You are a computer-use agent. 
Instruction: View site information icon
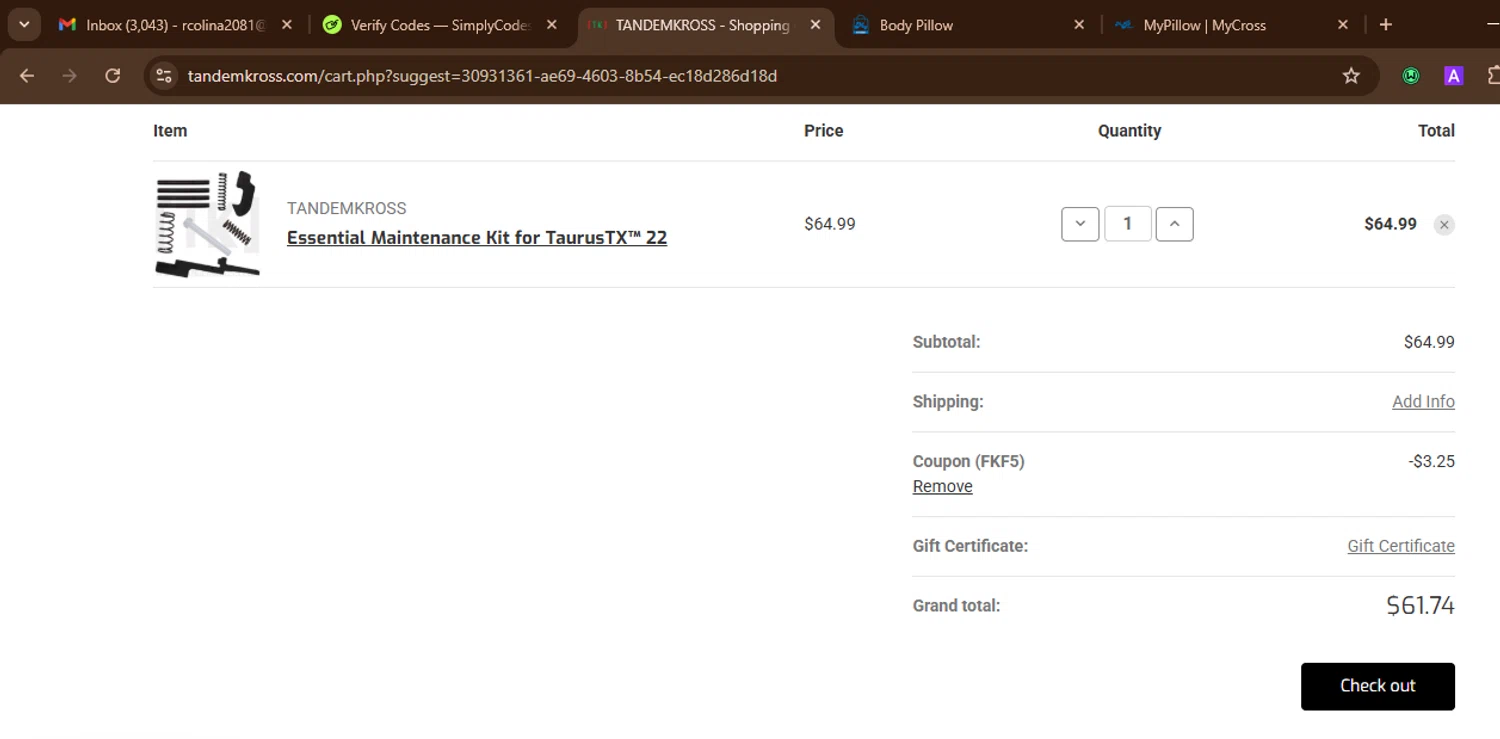(x=165, y=76)
